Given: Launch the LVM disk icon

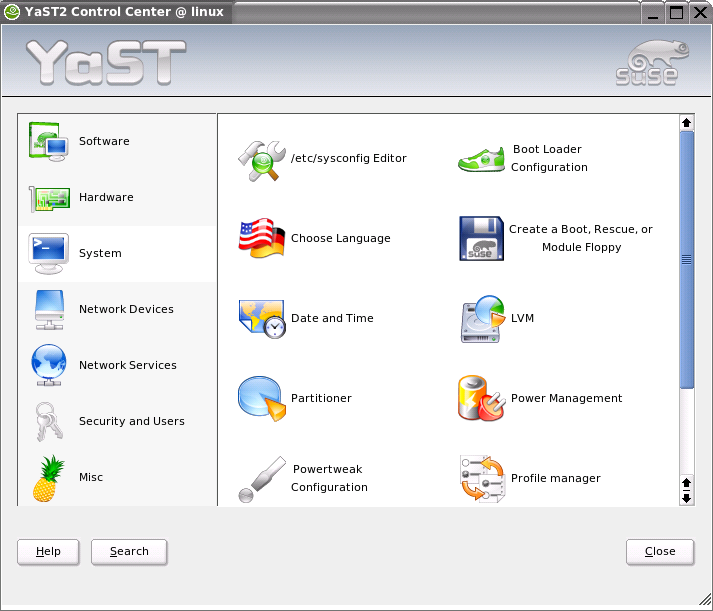Looking at the screenshot, I should [x=481, y=319].
